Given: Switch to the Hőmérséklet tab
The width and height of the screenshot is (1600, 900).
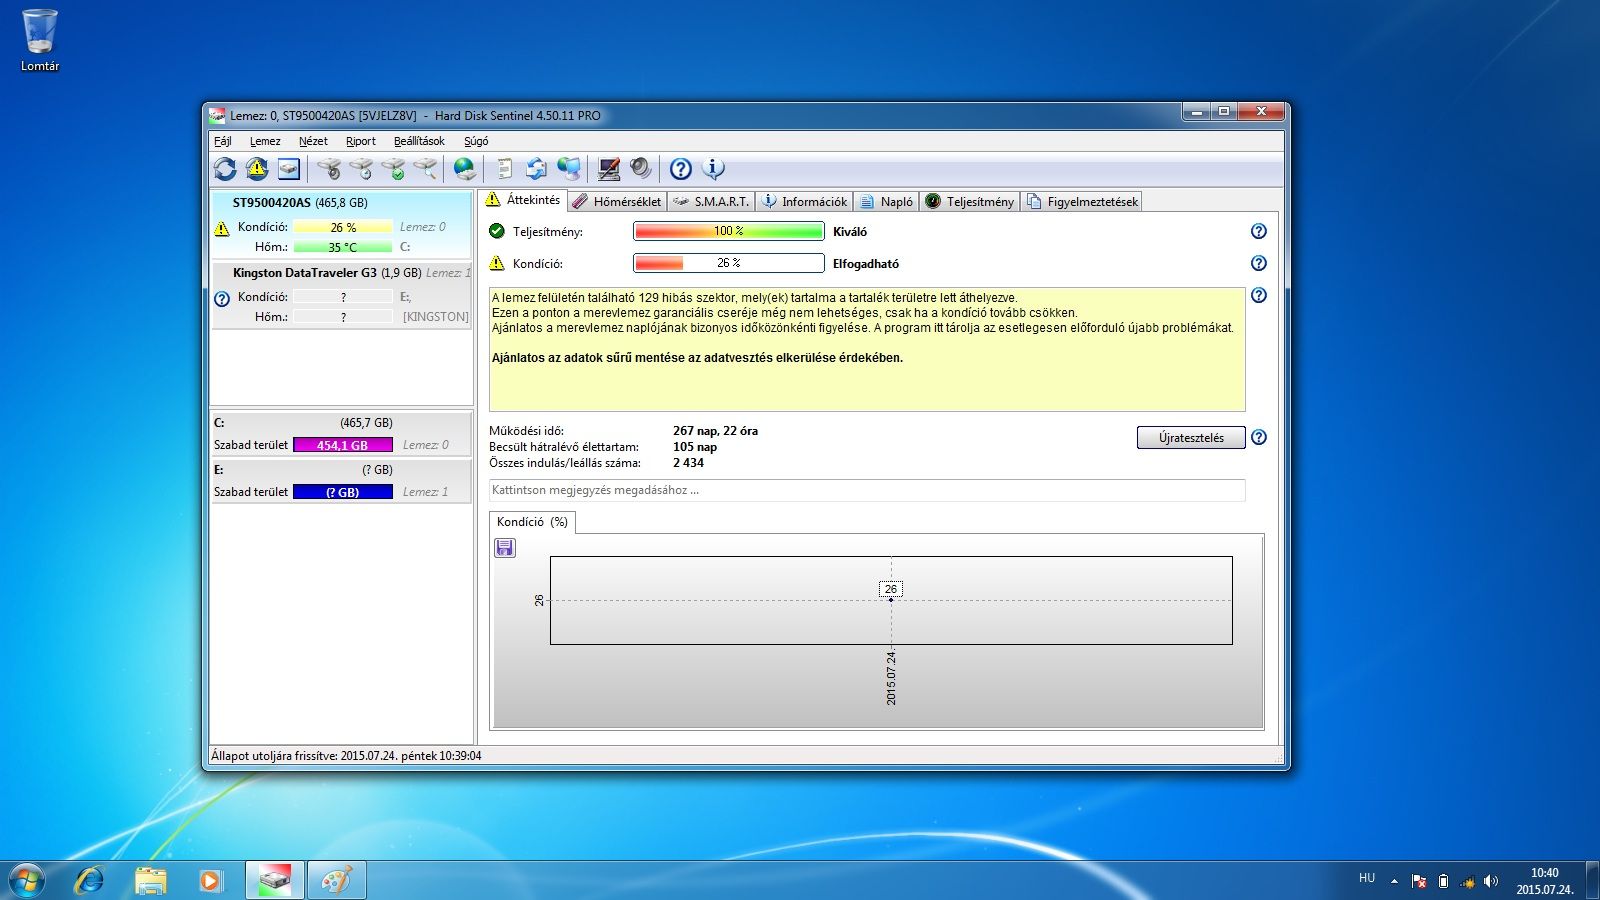Looking at the screenshot, I should (x=617, y=201).
